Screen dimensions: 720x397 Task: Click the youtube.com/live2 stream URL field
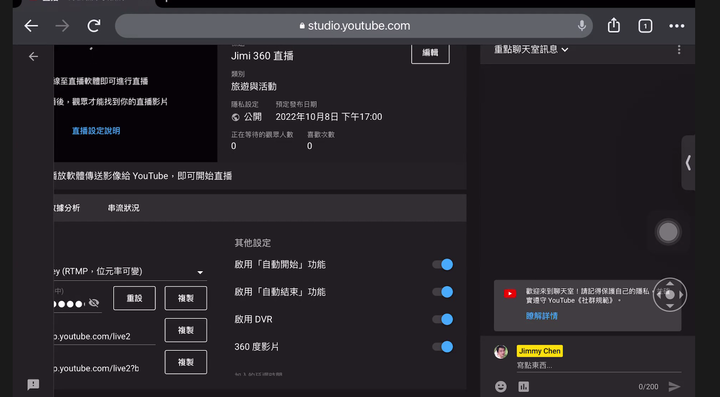pyautogui.click(x=105, y=336)
